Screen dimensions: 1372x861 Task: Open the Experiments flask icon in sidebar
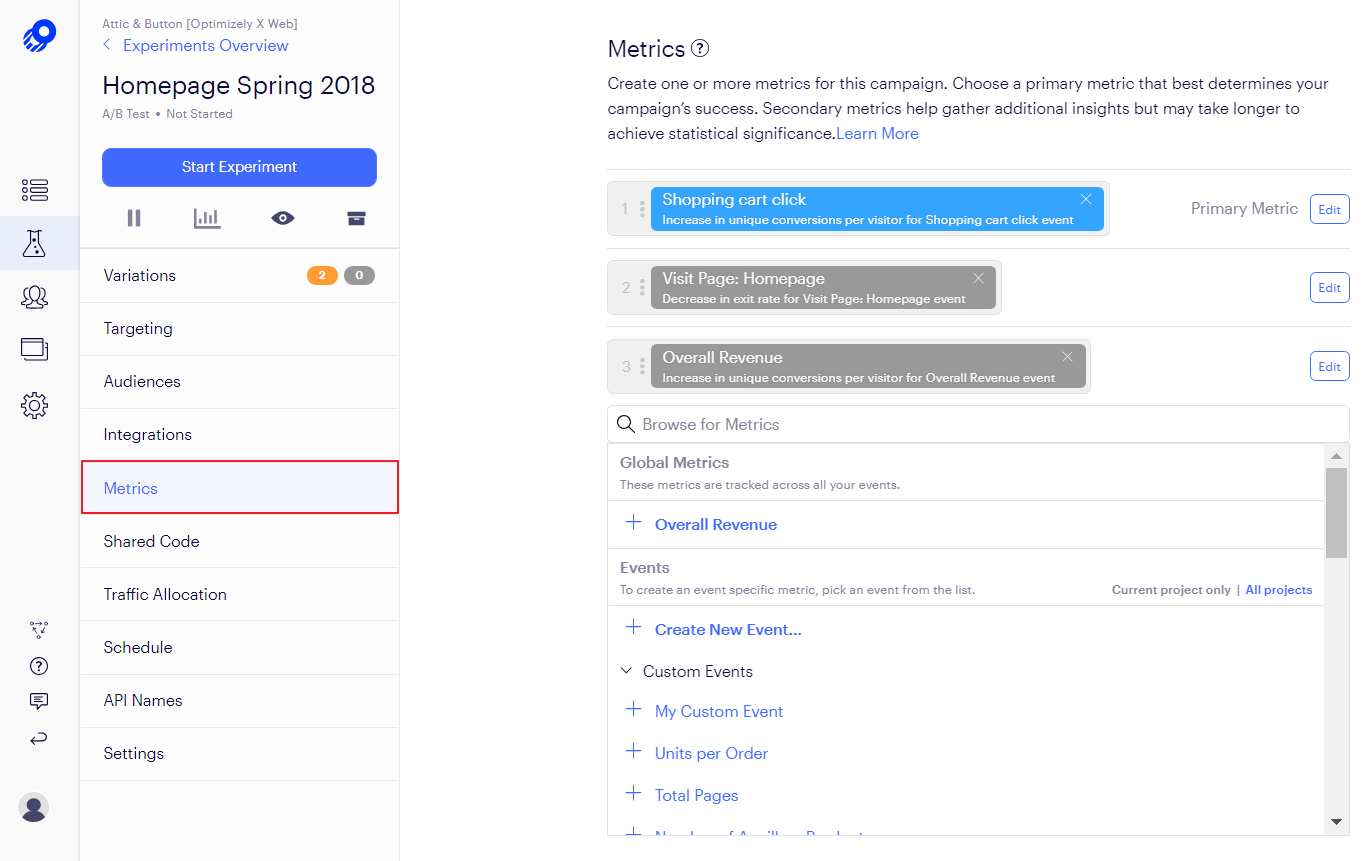point(34,243)
